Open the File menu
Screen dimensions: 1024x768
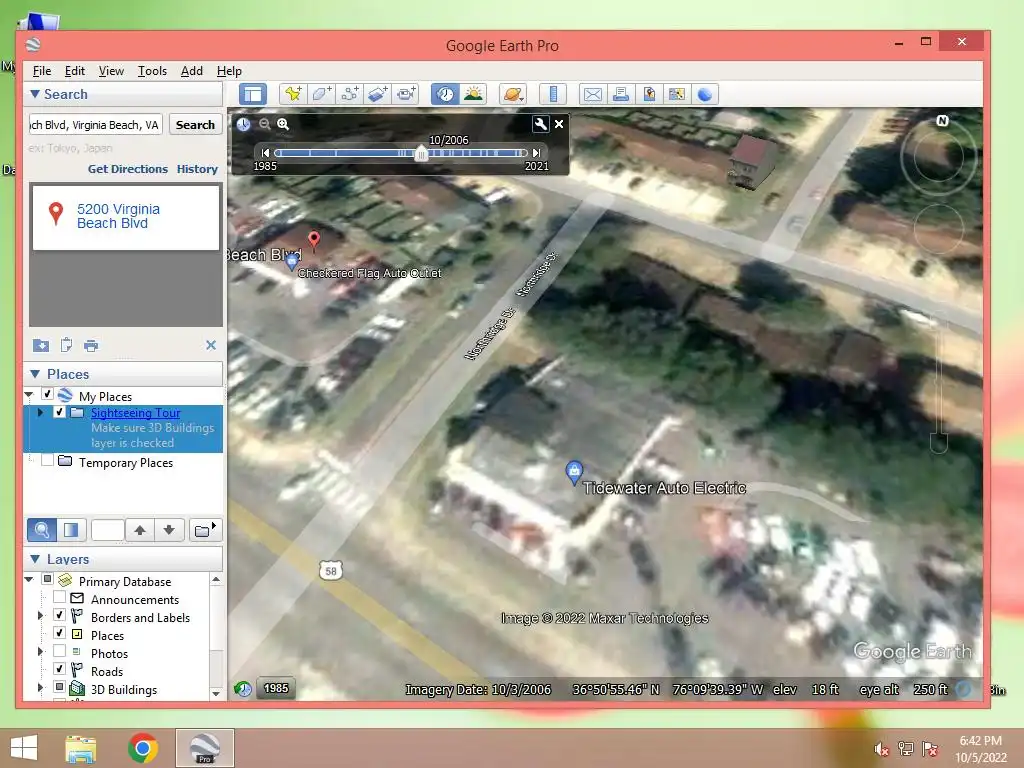(x=42, y=71)
